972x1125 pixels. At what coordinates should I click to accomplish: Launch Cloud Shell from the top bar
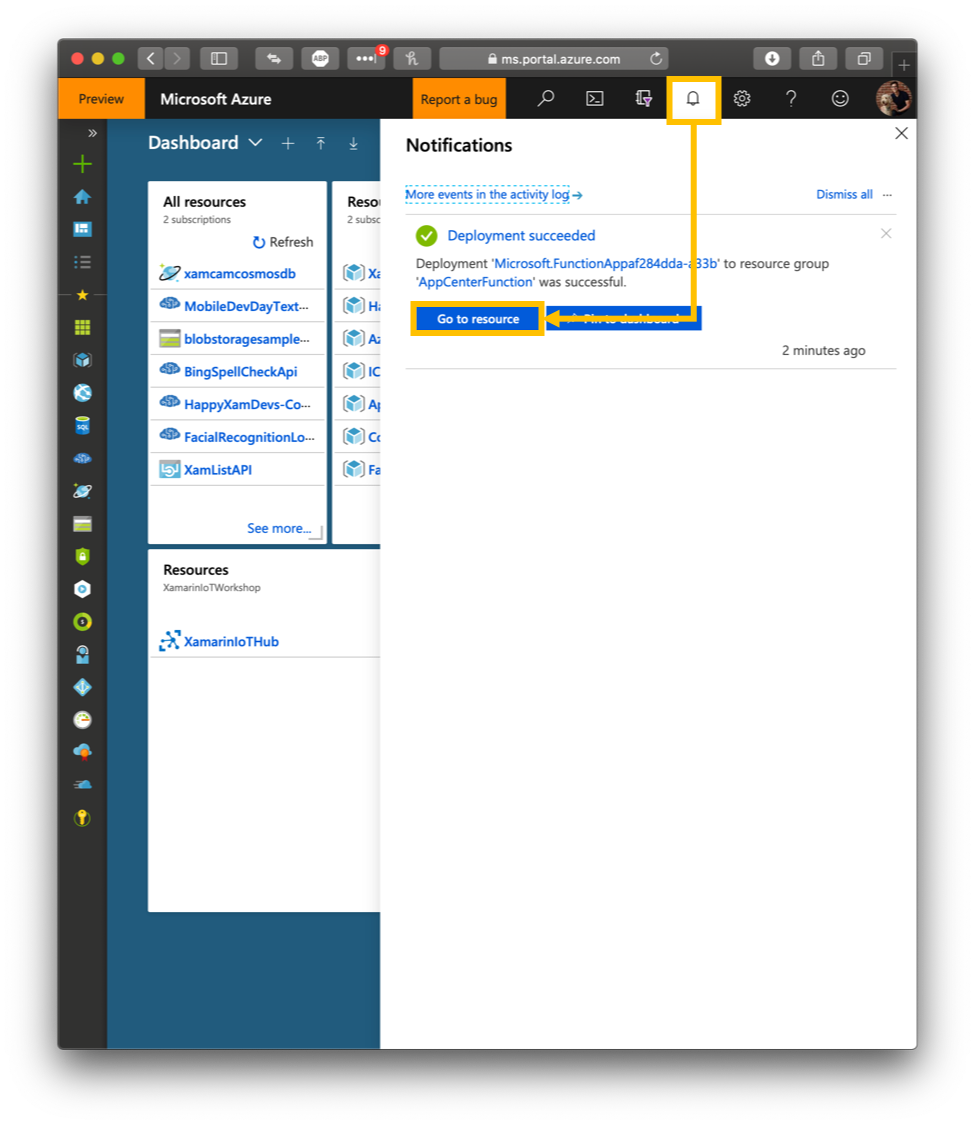tap(595, 98)
